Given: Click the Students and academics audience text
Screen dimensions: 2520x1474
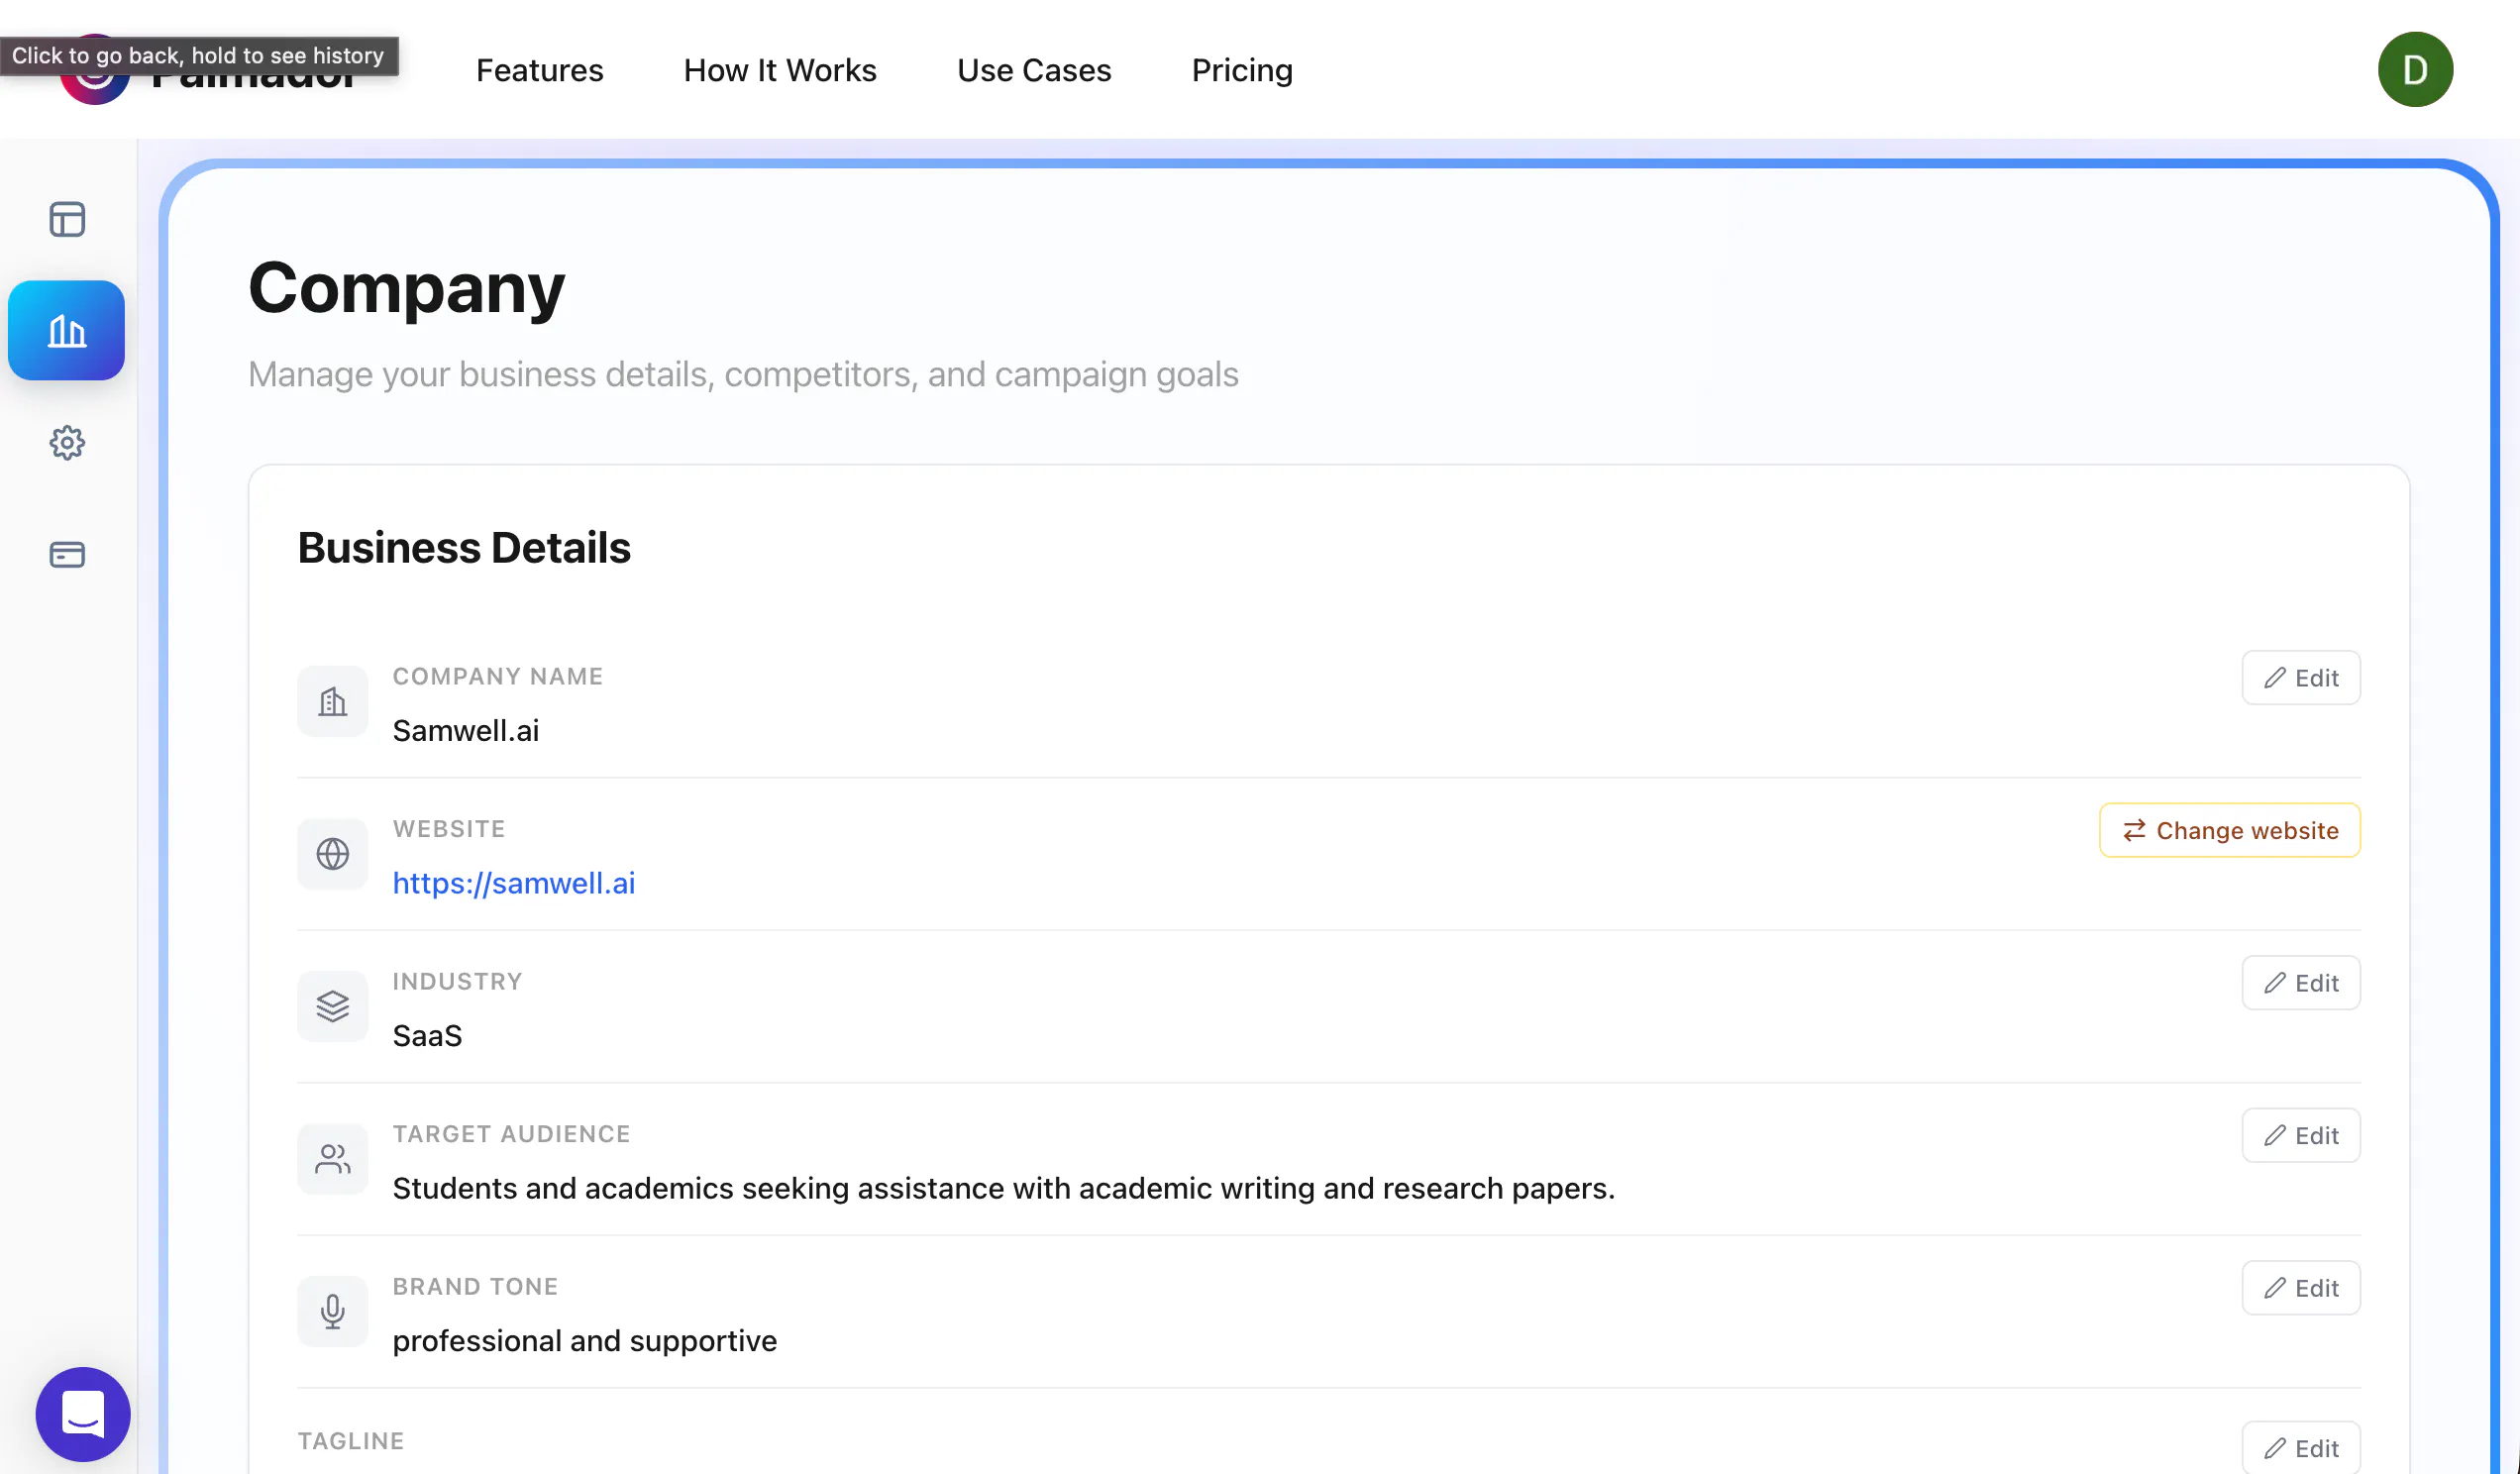Looking at the screenshot, I should (x=1004, y=1188).
